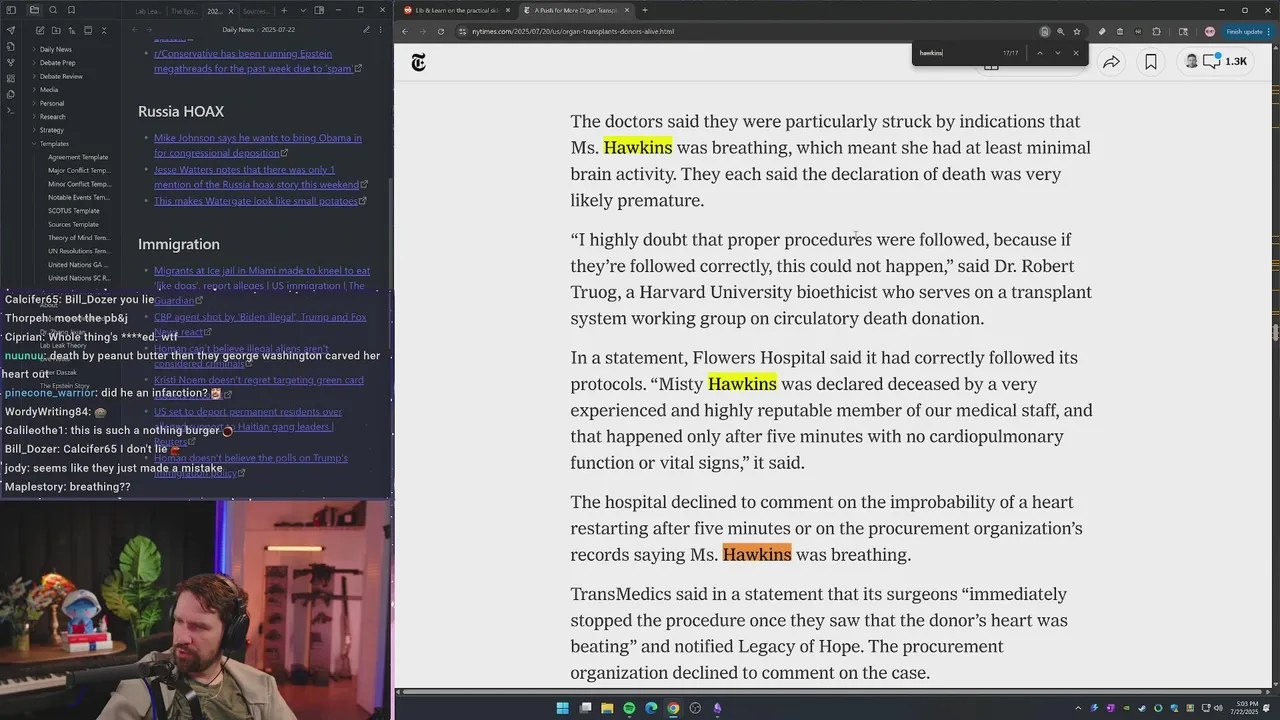
Task: Reload the Chrome page
Action: point(440,31)
